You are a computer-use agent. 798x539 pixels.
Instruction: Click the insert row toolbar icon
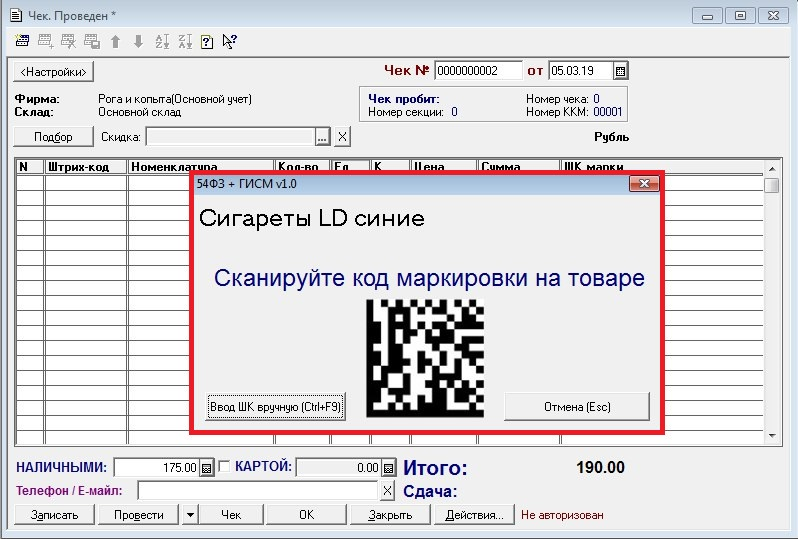tap(45, 41)
